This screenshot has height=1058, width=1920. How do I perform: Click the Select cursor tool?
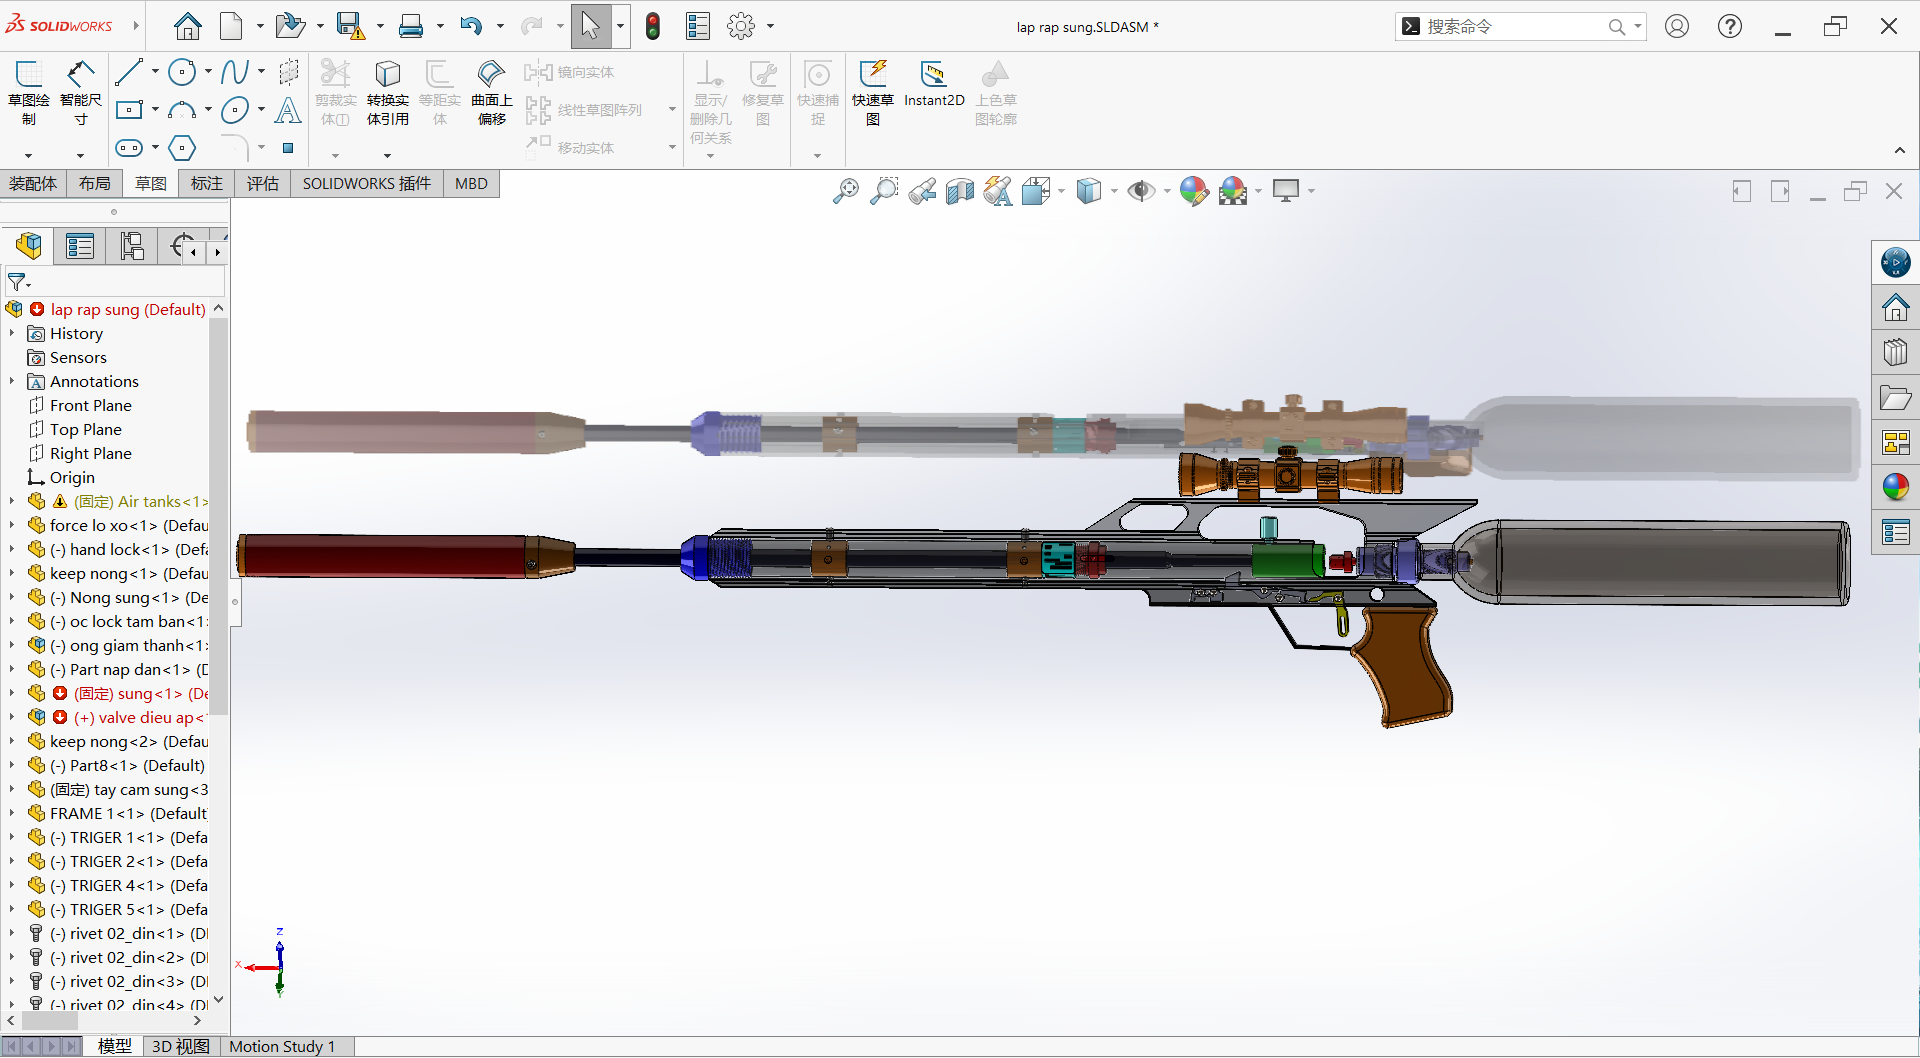590,26
